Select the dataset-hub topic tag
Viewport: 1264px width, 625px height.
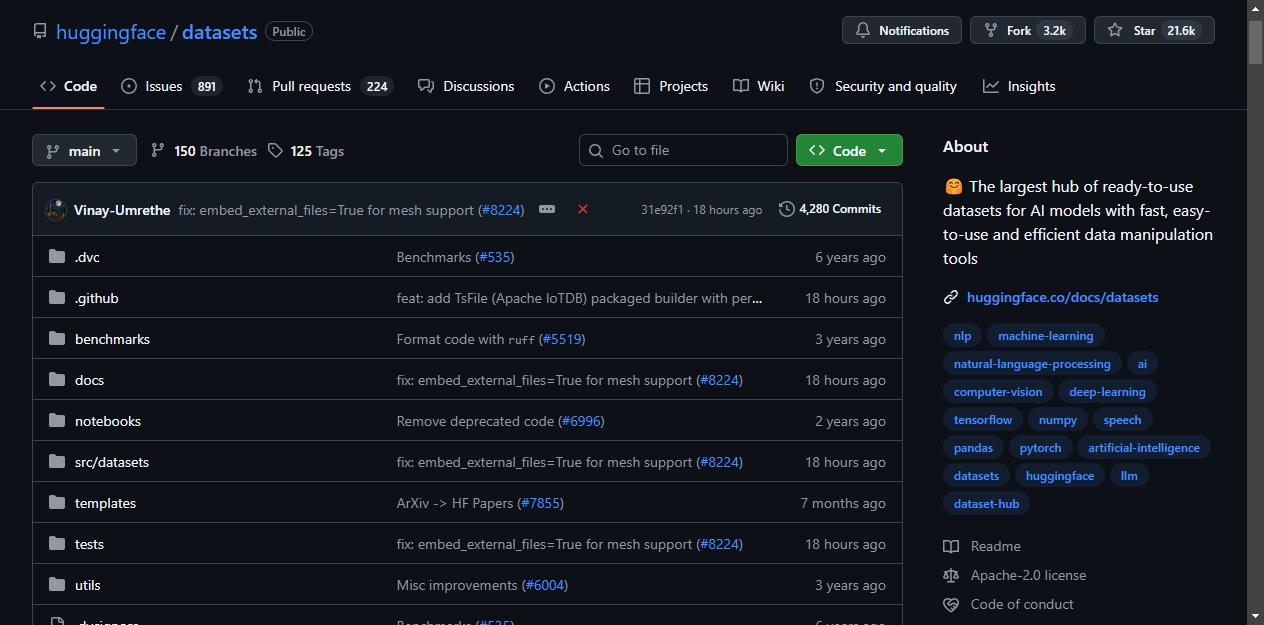pyautogui.click(x=986, y=504)
